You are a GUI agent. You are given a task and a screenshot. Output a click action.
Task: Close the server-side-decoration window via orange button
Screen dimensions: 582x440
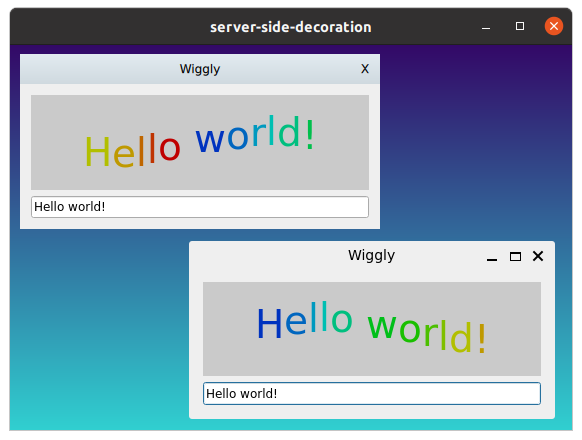(554, 26)
